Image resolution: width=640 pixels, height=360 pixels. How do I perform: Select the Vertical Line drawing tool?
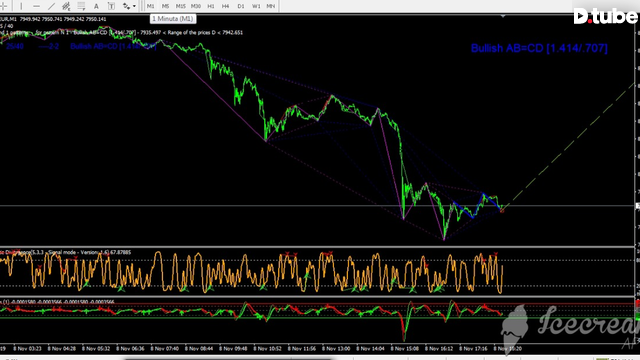[21, 6]
